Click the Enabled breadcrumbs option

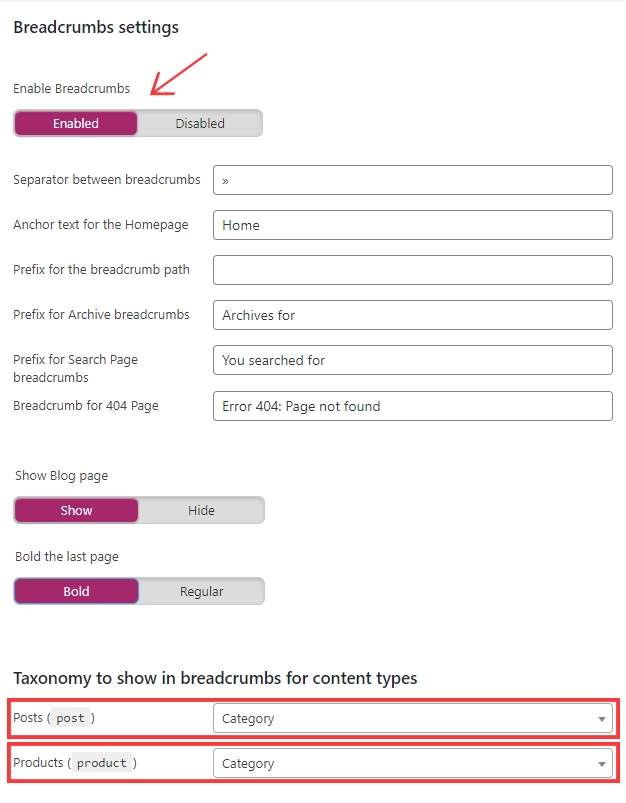(75, 123)
